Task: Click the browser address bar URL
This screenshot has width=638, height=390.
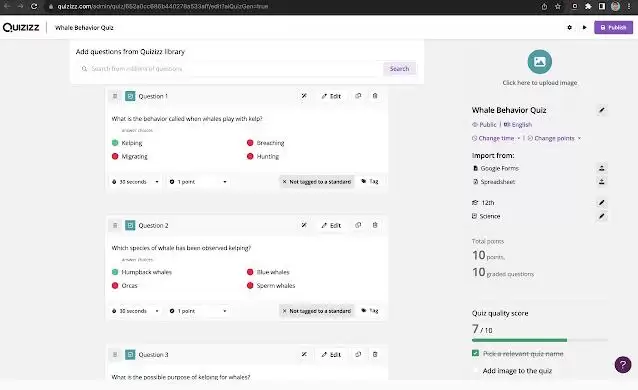Action: tap(163, 6)
